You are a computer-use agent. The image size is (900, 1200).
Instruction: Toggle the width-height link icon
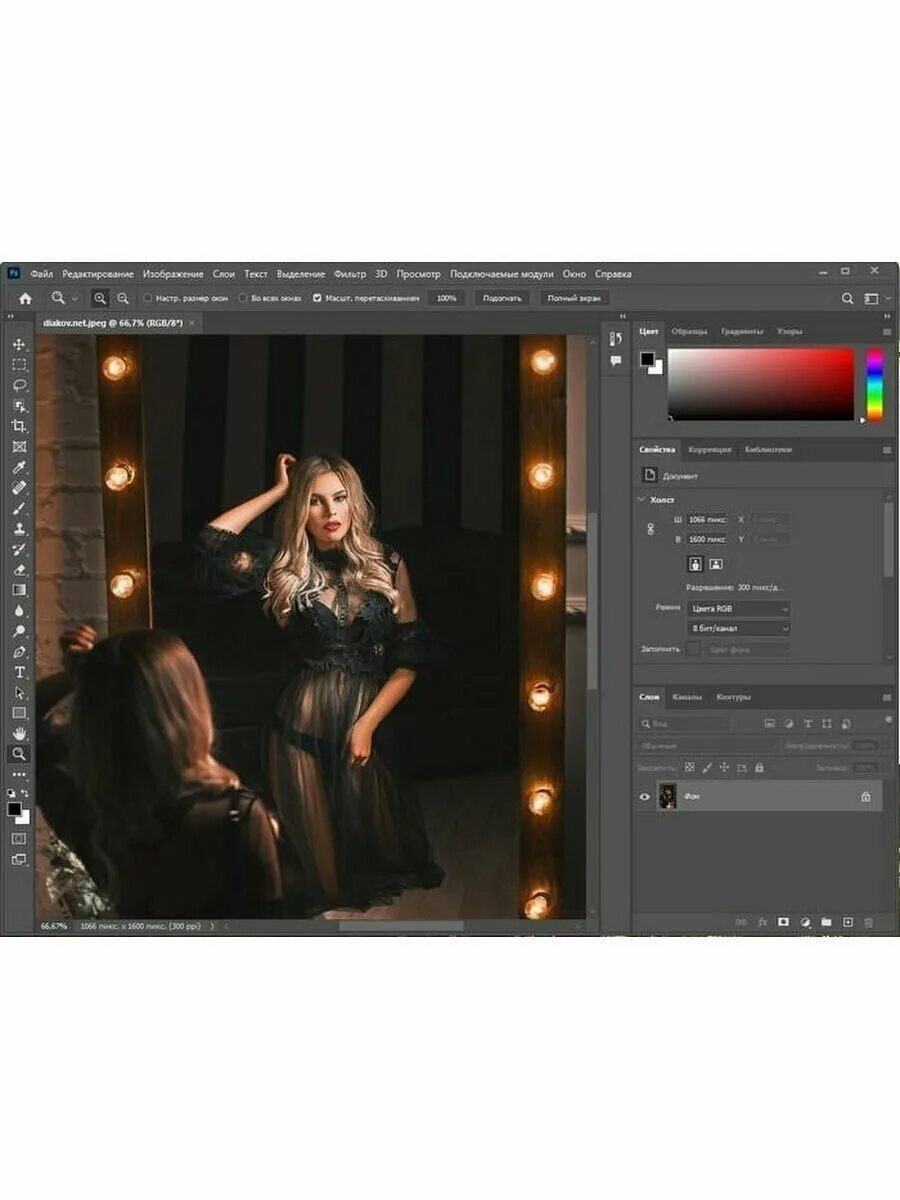tap(651, 528)
